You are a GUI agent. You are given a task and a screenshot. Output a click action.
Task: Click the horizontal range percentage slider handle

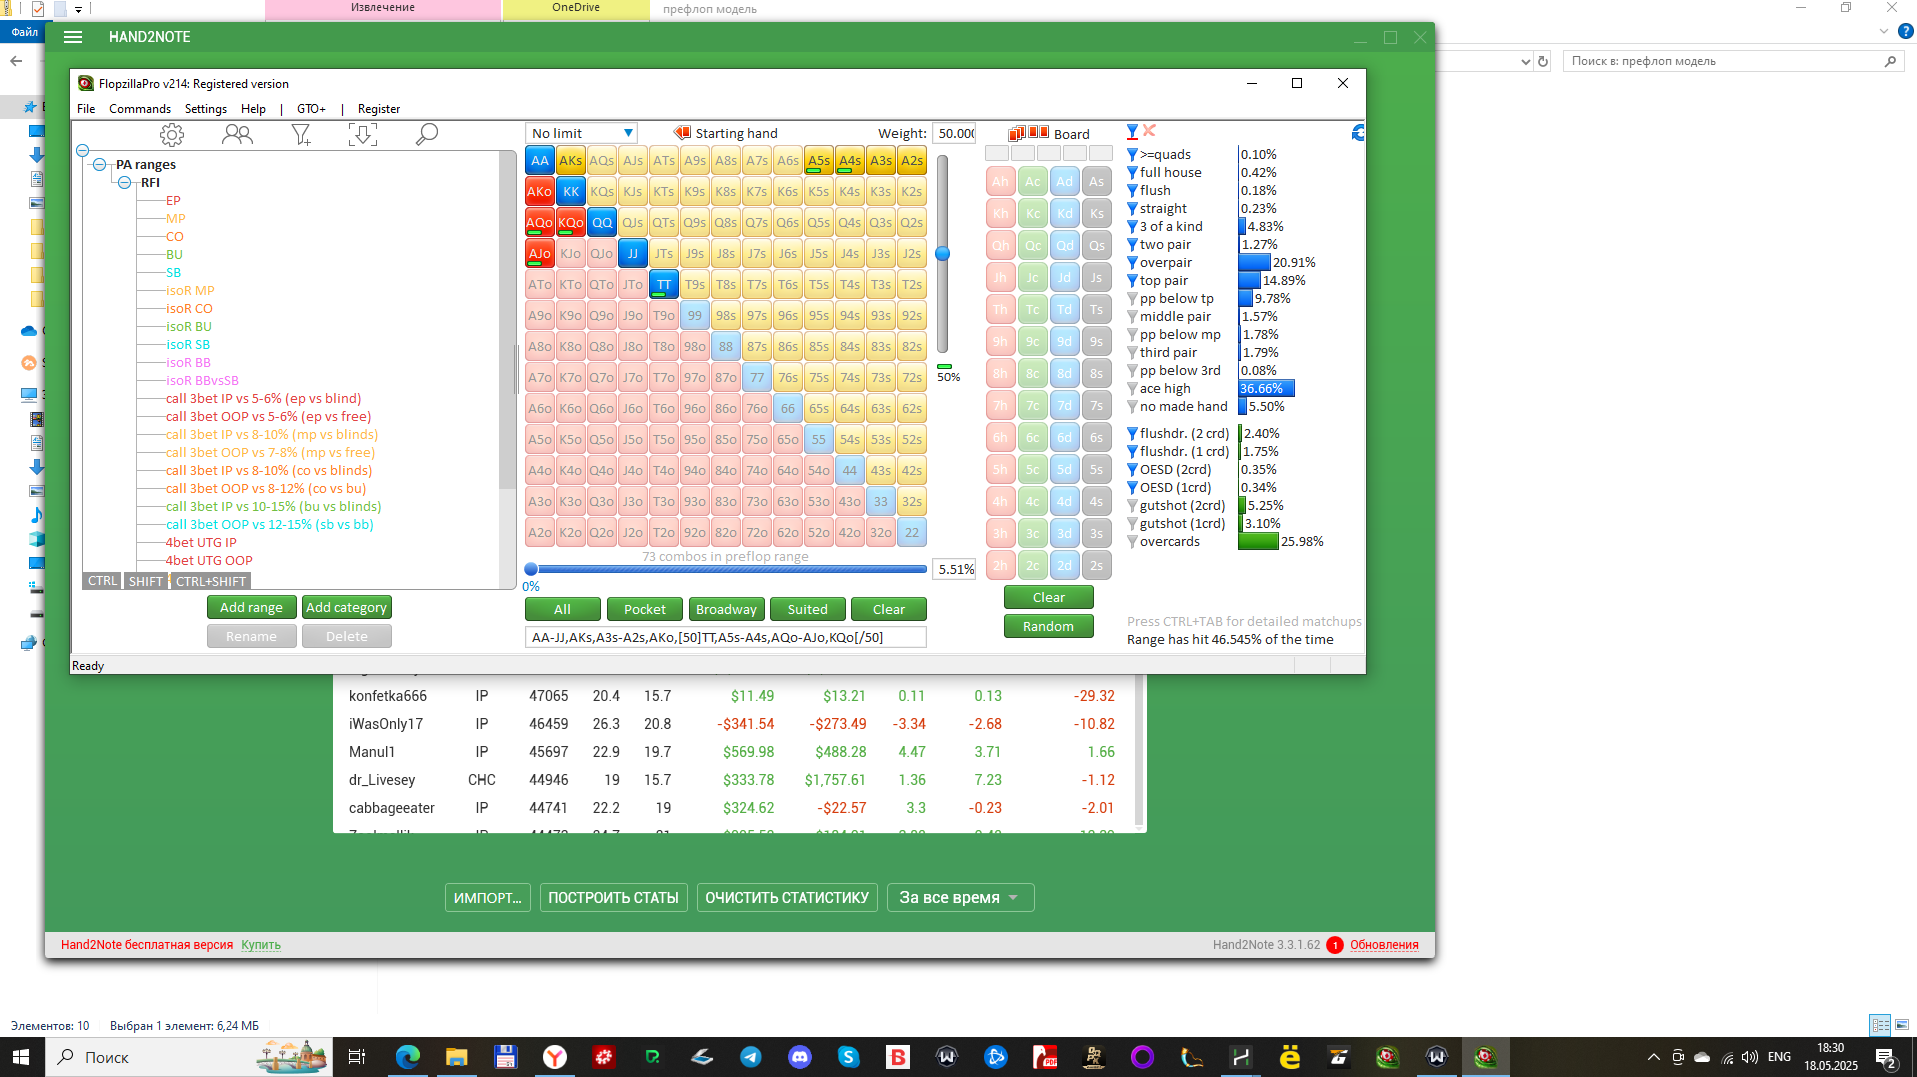pyautogui.click(x=531, y=569)
